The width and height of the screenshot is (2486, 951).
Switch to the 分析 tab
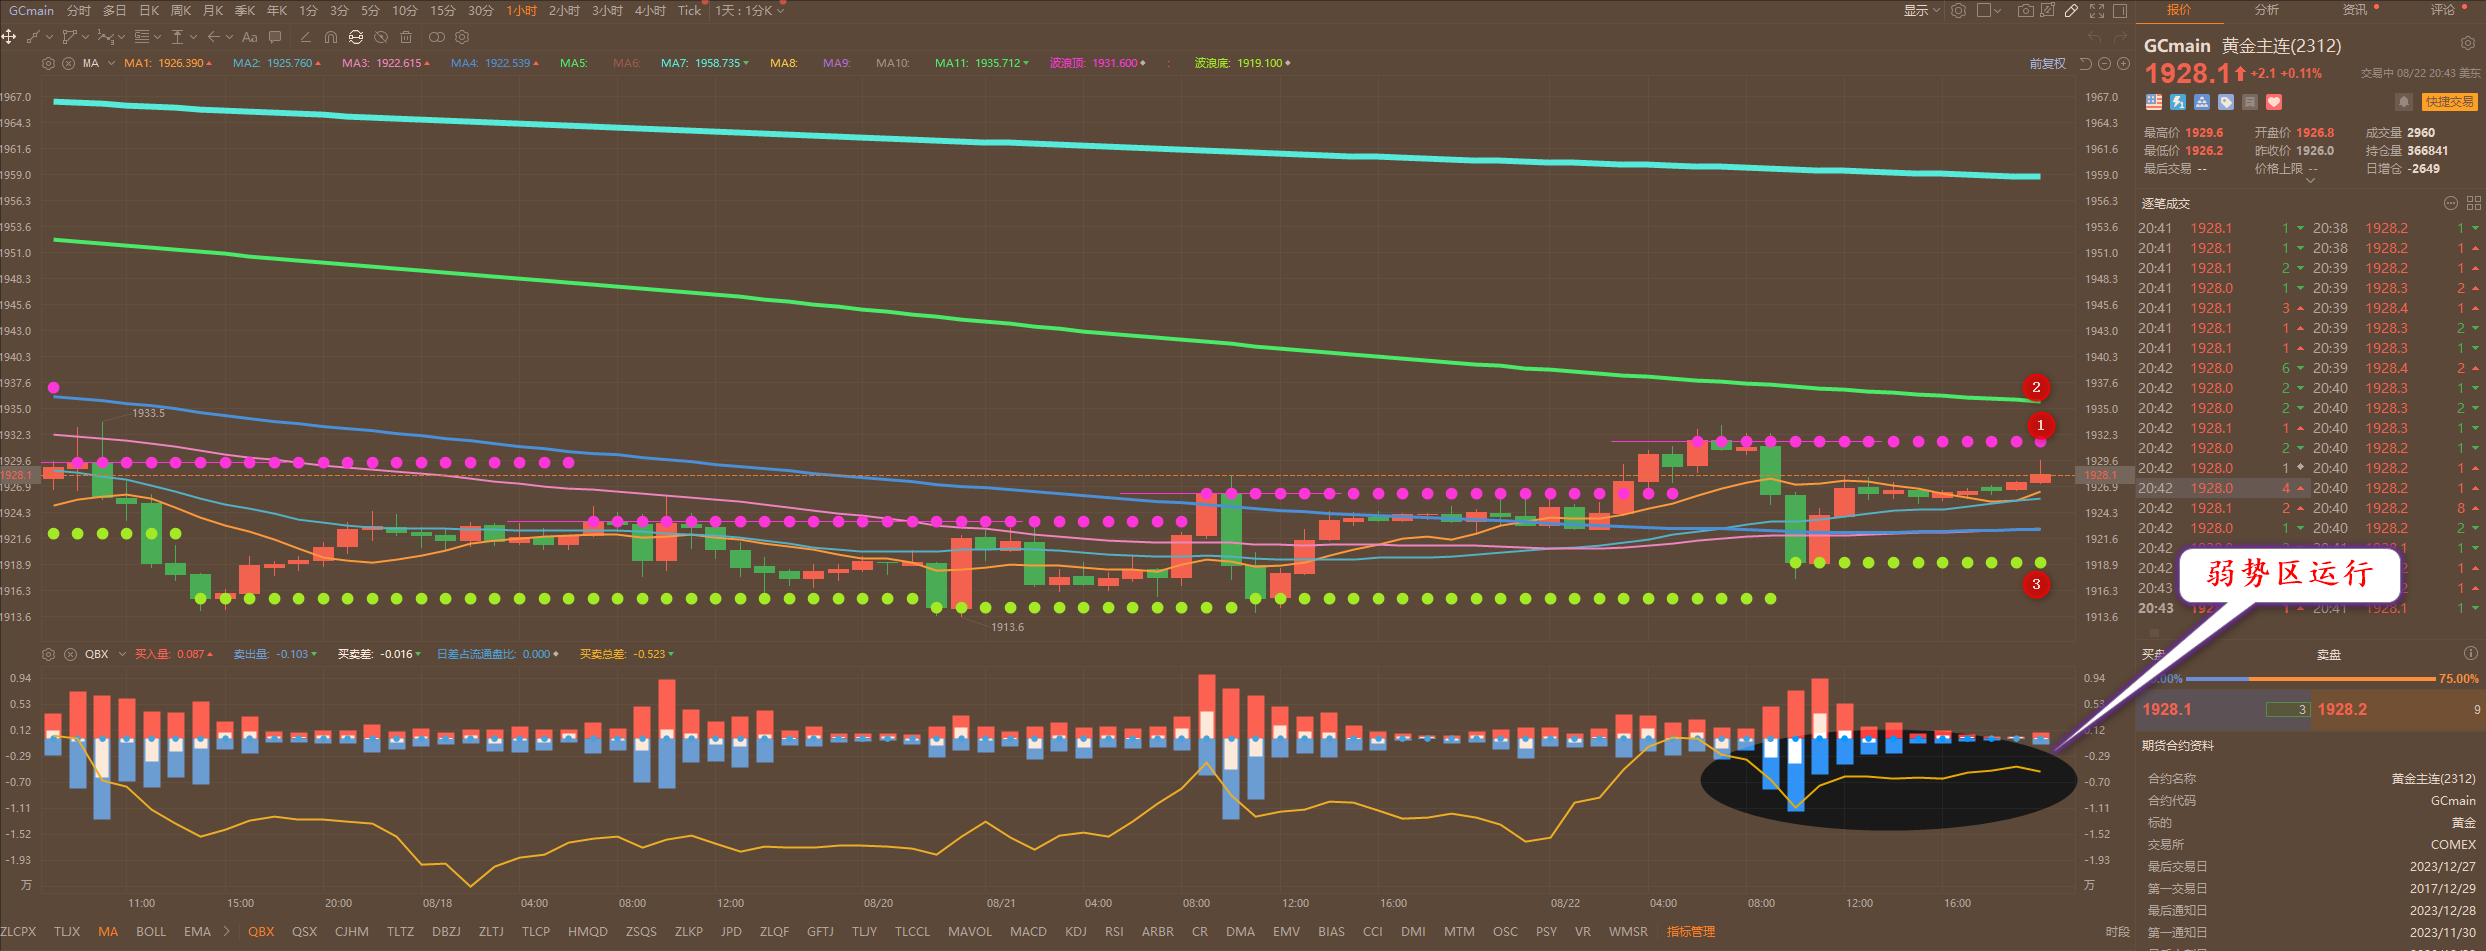[x=2266, y=10]
